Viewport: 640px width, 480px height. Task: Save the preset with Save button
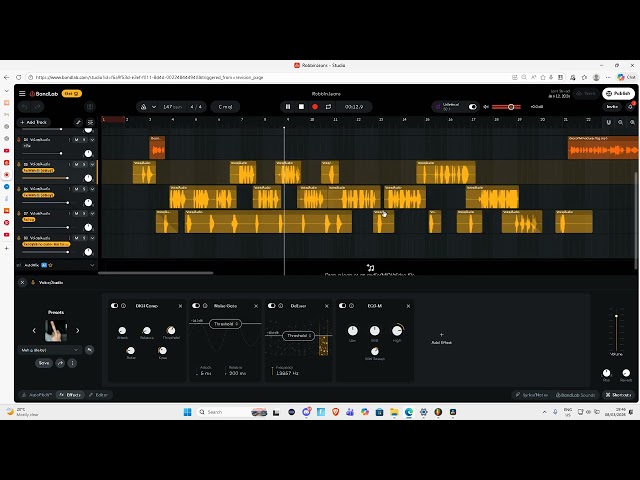(44, 363)
